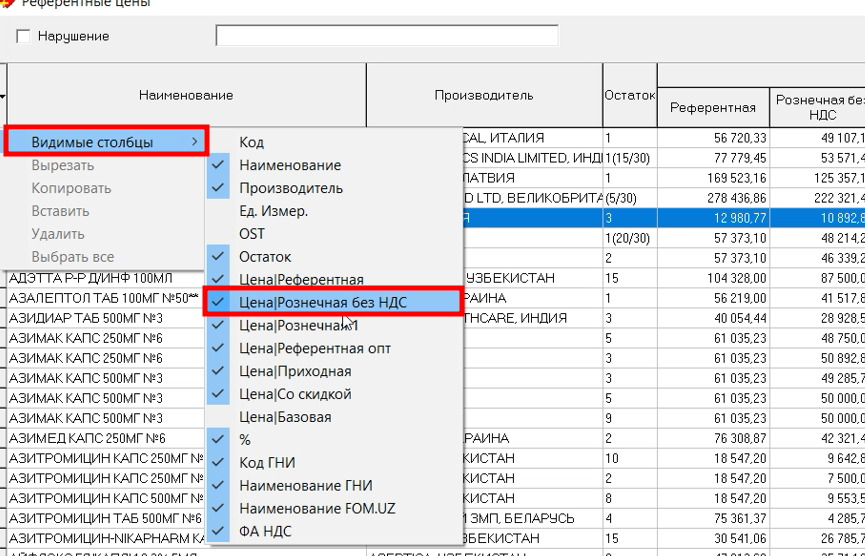The width and height of the screenshot is (865, 556).
Task: Open the Видимые столбцы submenu
Action: [x=107, y=142]
